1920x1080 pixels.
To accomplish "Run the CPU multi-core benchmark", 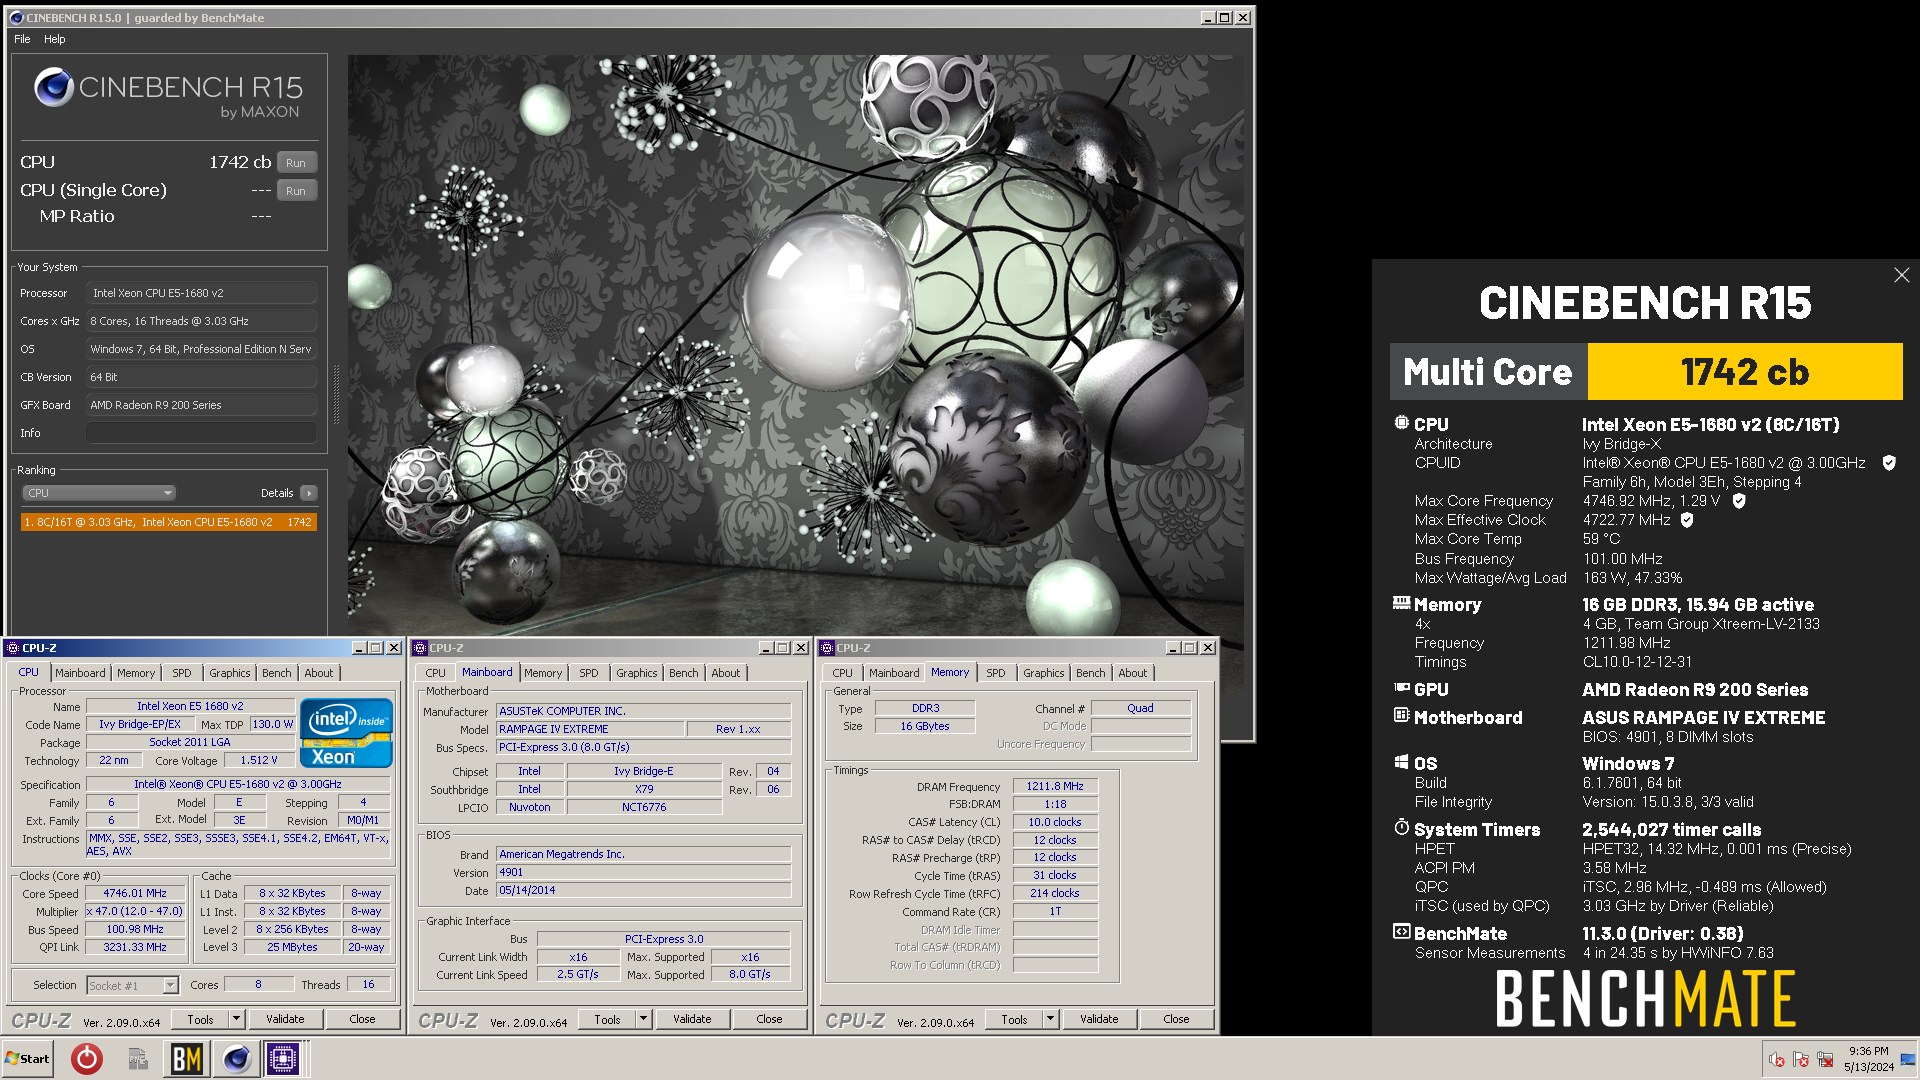I will pos(296,163).
